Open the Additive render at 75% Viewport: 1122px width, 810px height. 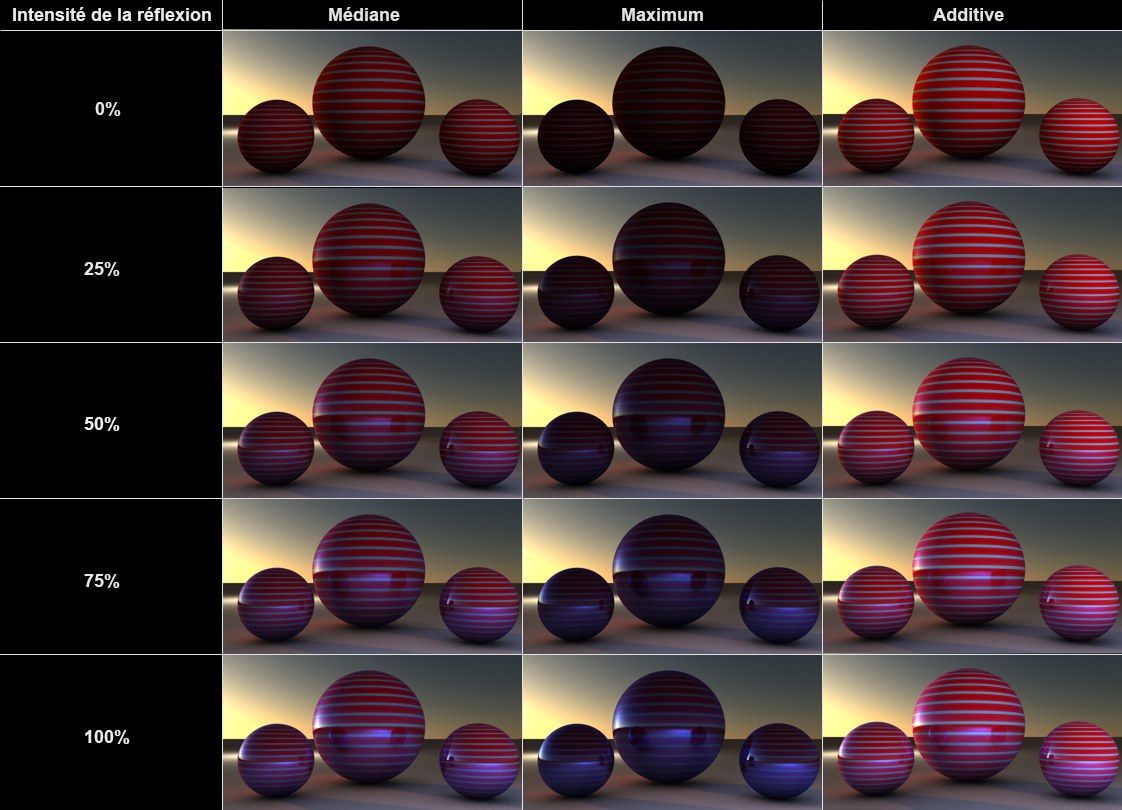972,576
